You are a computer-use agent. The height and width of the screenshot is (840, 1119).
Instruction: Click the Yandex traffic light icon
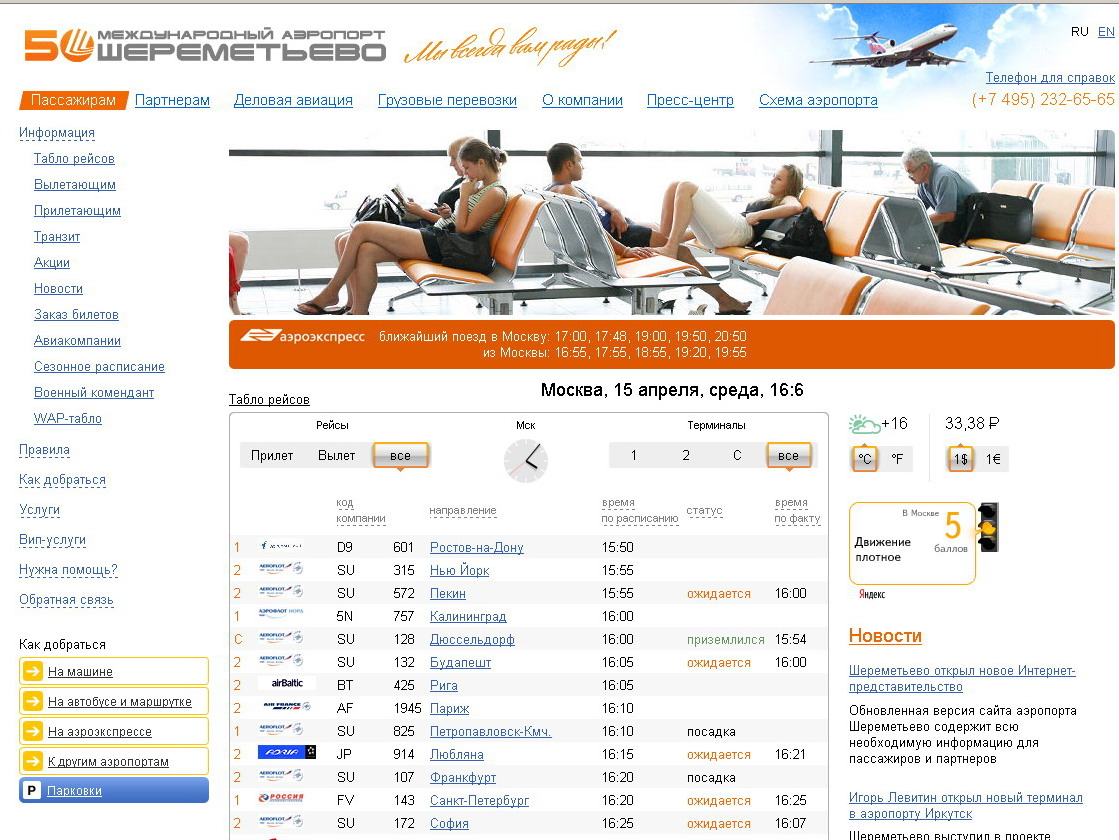pyautogui.click(x=987, y=527)
